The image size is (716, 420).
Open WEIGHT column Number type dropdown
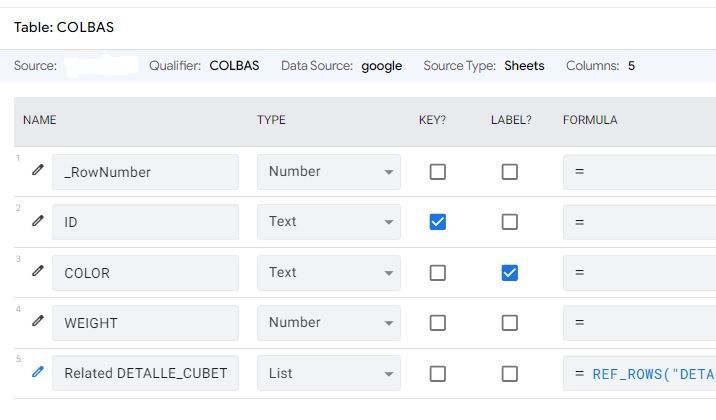(x=329, y=323)
